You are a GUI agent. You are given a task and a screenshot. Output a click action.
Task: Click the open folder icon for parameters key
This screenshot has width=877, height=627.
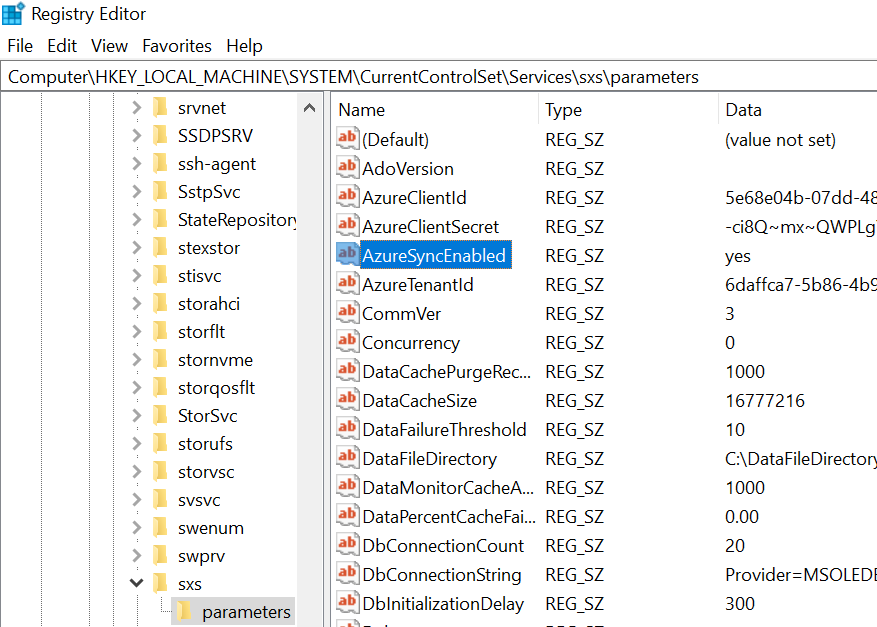click(184, 612)
